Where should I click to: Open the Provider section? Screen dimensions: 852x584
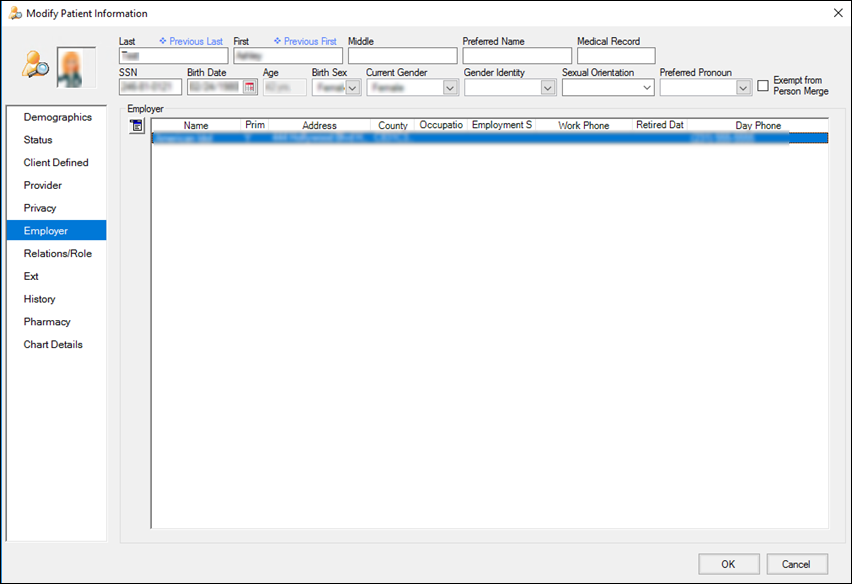[x=42, y=185]
